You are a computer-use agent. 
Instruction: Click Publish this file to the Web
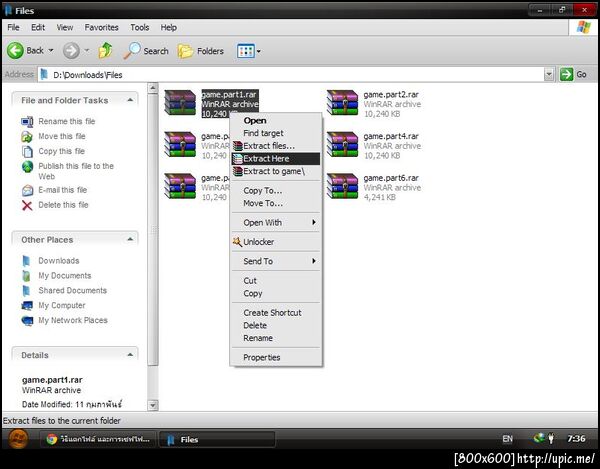coord(76,171)
